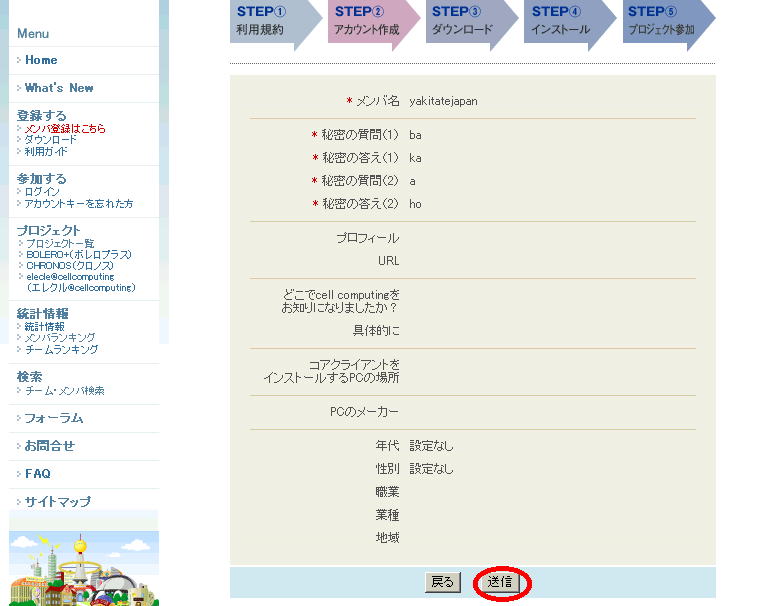Click the 秘密の質問(1) value ba

pos(415,135)
